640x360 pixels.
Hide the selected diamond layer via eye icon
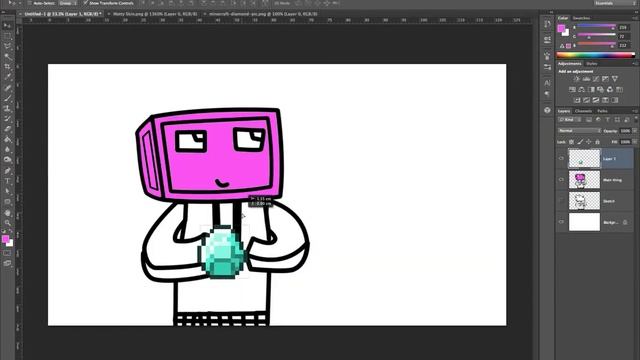pos(562,158)
